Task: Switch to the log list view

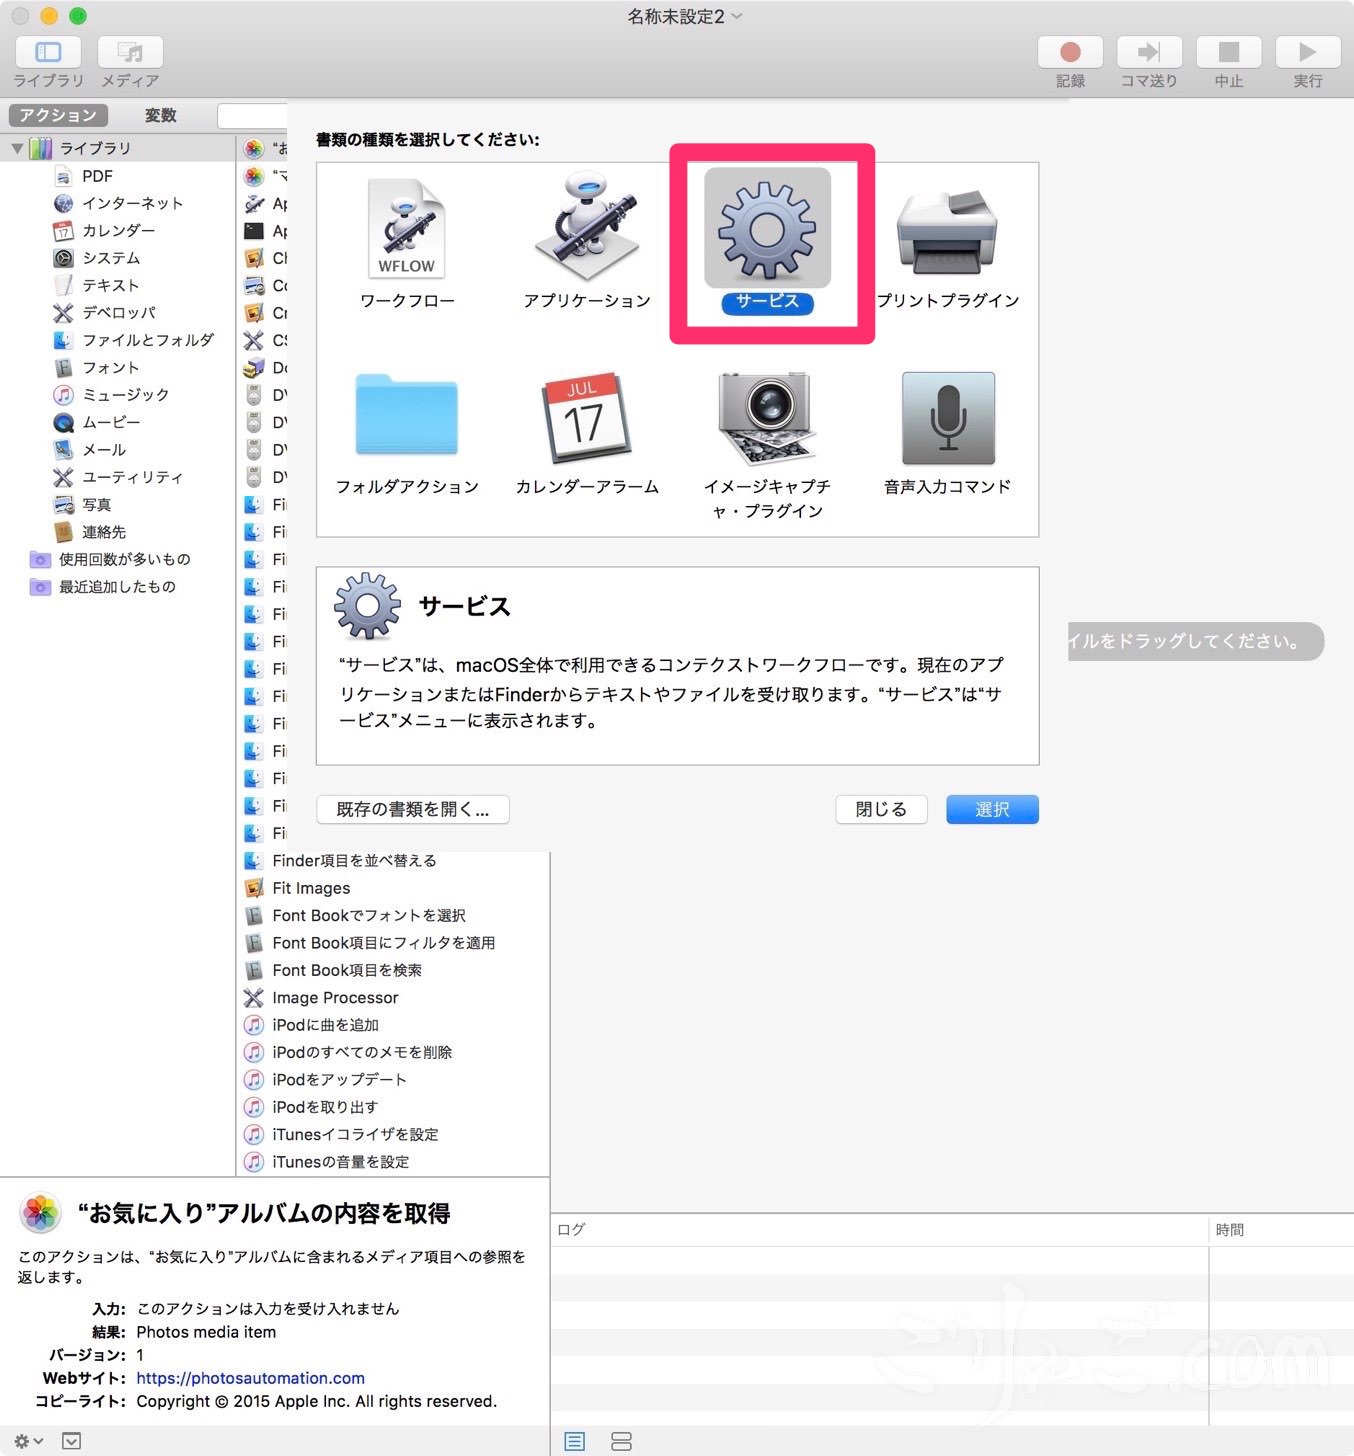Action: [574, 1441]
